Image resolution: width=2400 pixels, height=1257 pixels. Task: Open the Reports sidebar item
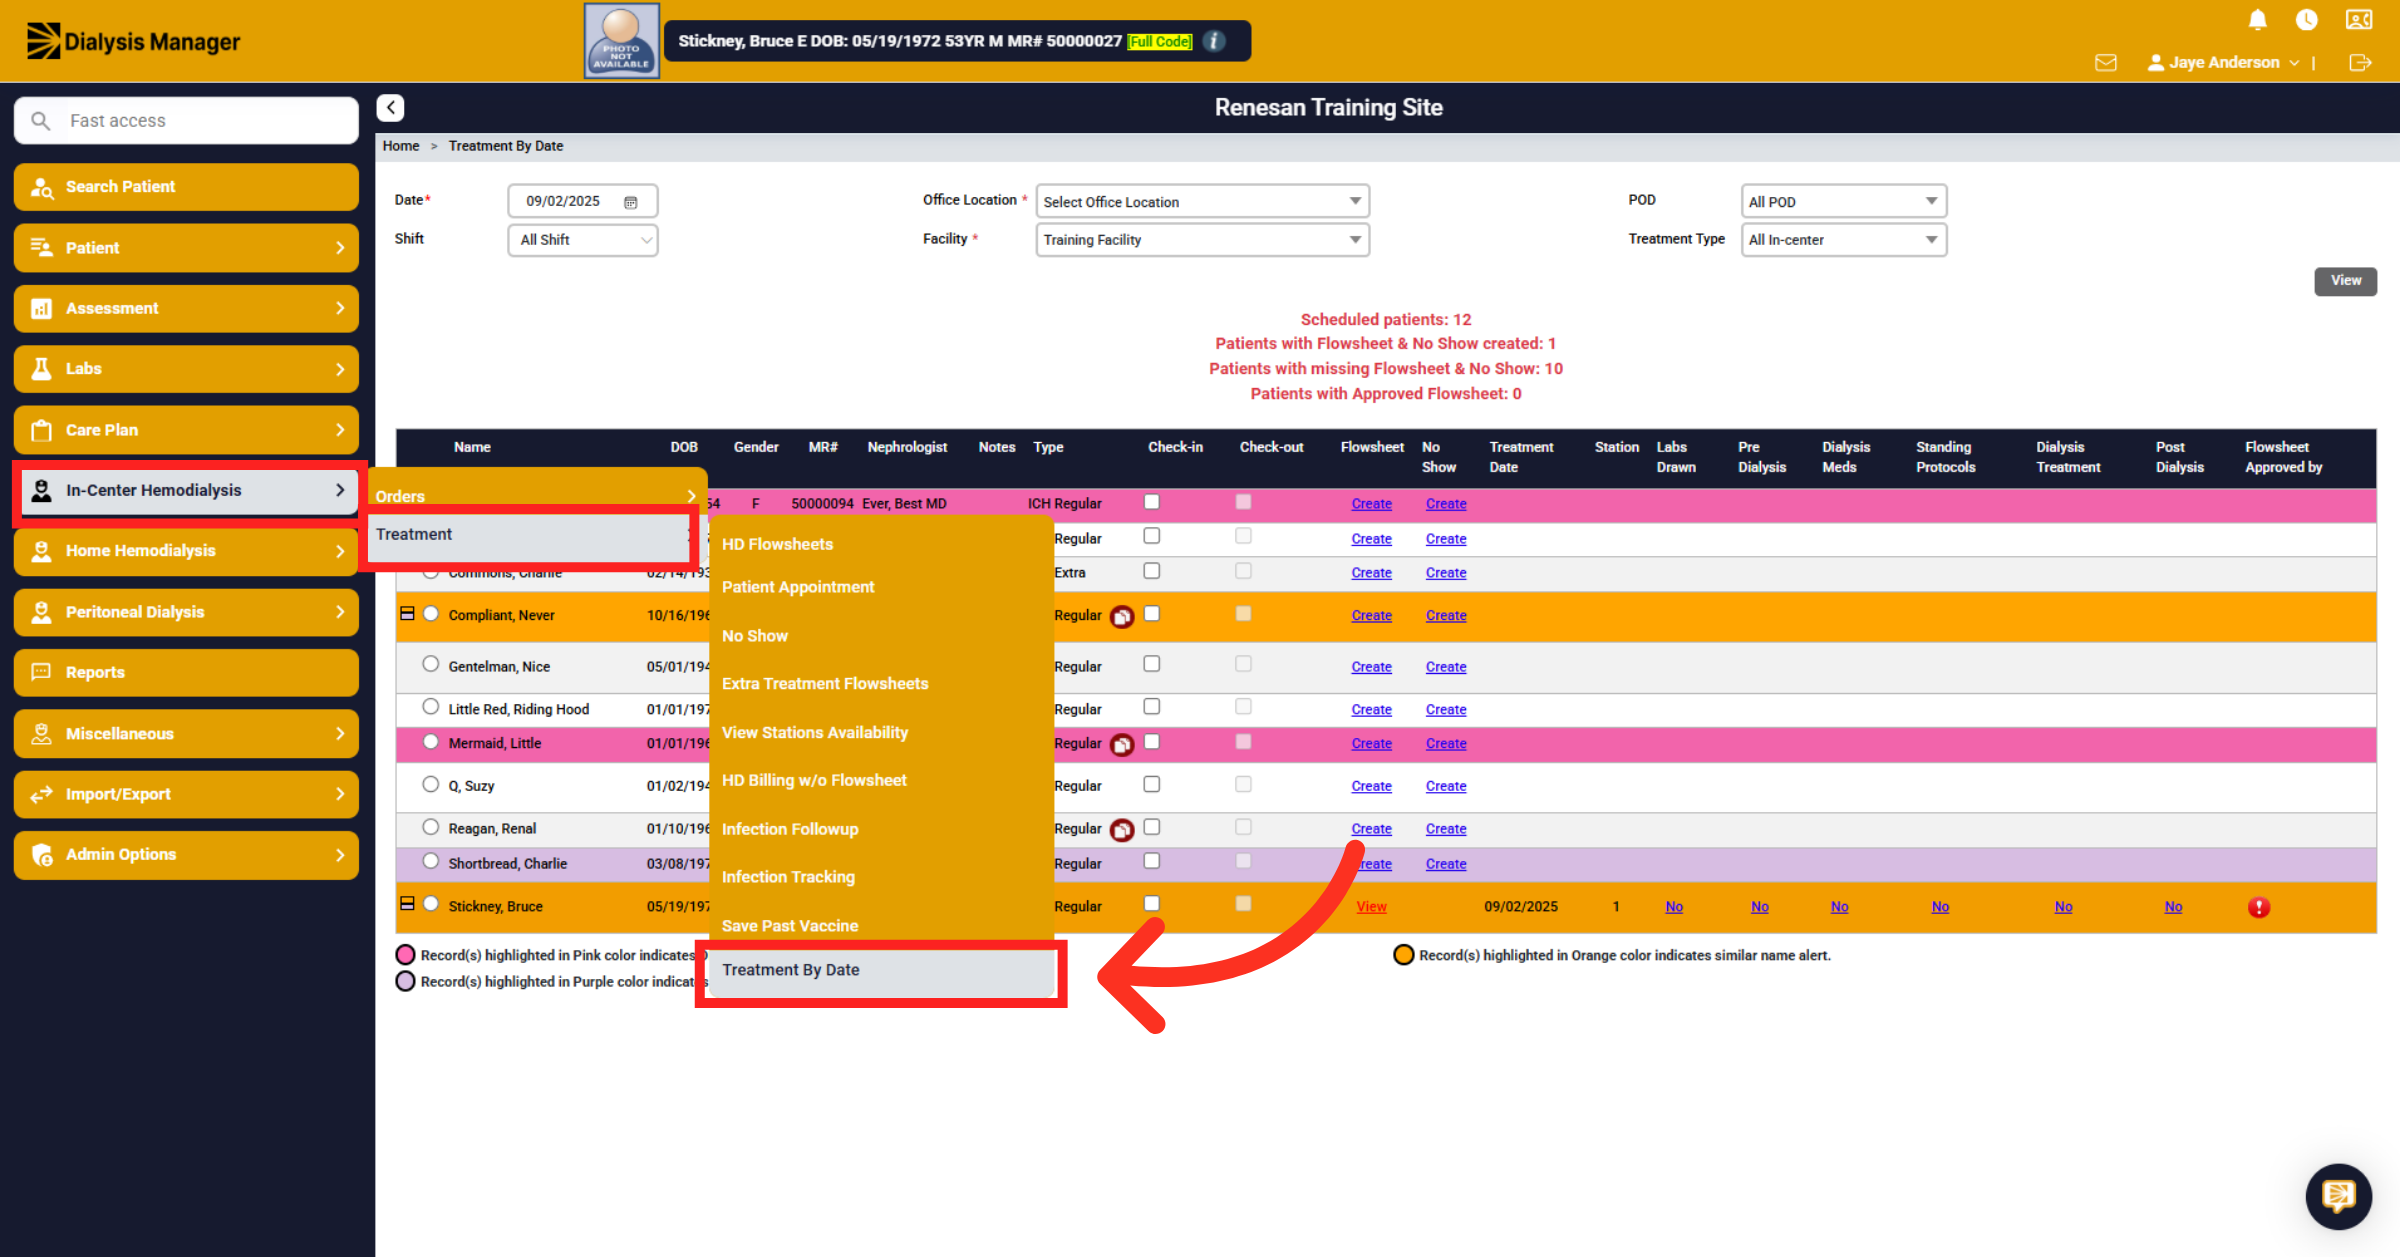pyautogui.click(x=186, y=673)
